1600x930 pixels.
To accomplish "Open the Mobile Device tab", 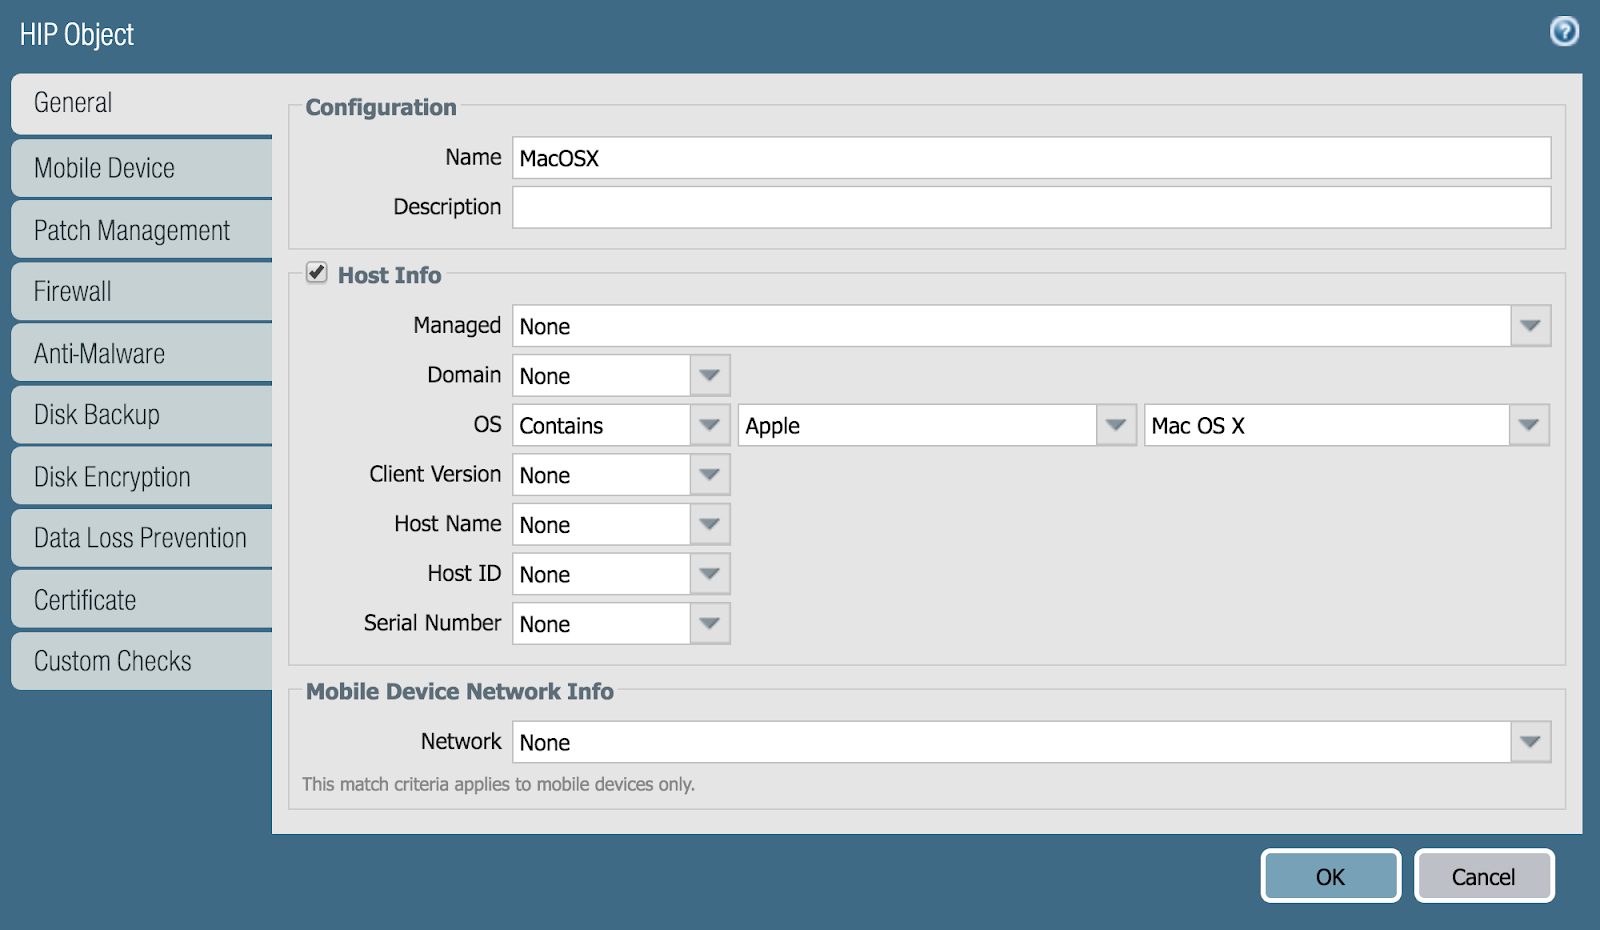I will click(x=142, y=168).
